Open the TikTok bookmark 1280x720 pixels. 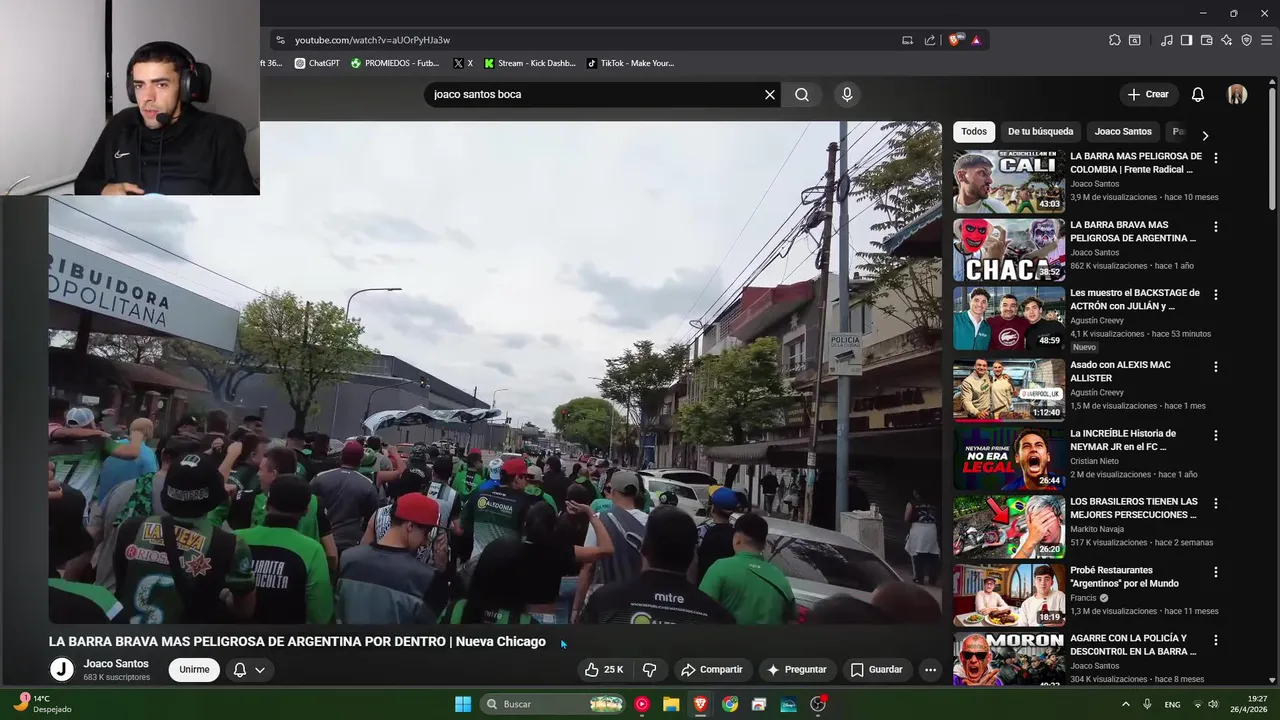(630, 63)
